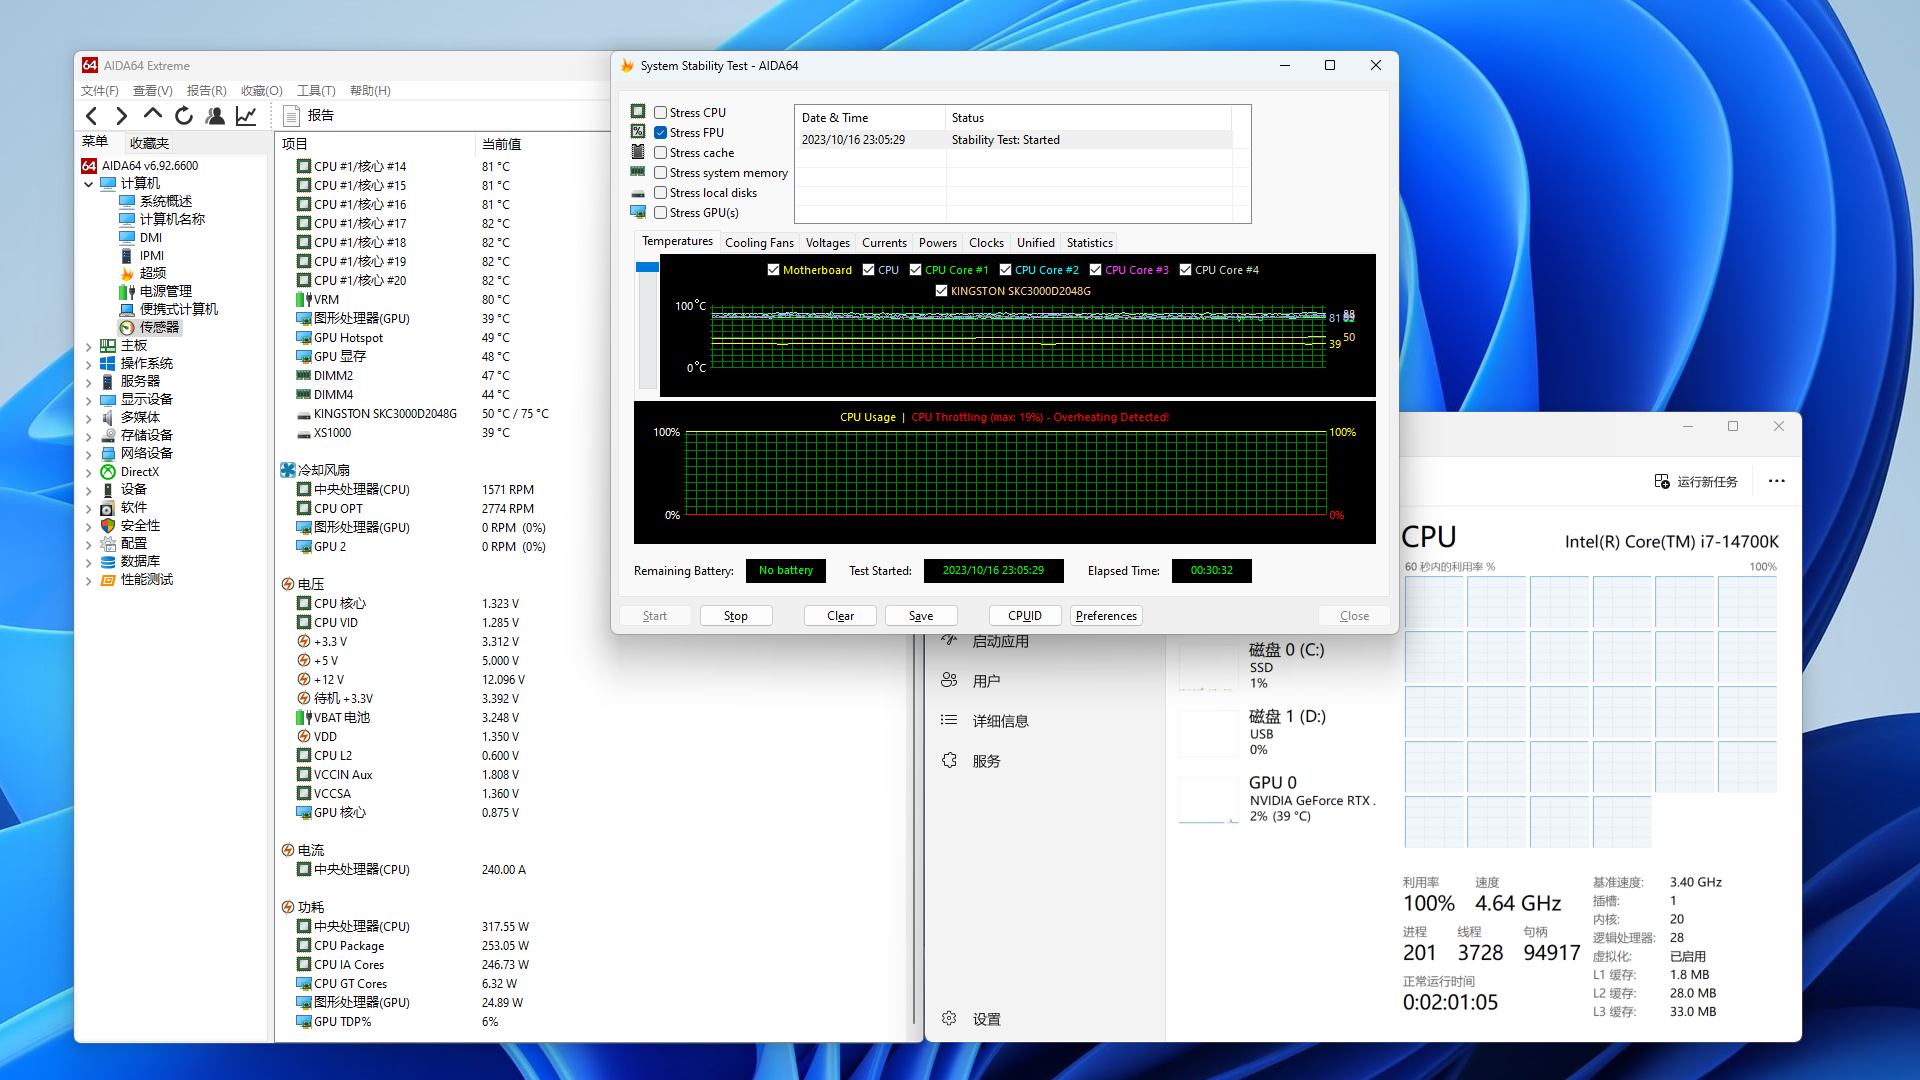
Task: Expand the 网络设备 tree node
Action: tap(89, 454)
